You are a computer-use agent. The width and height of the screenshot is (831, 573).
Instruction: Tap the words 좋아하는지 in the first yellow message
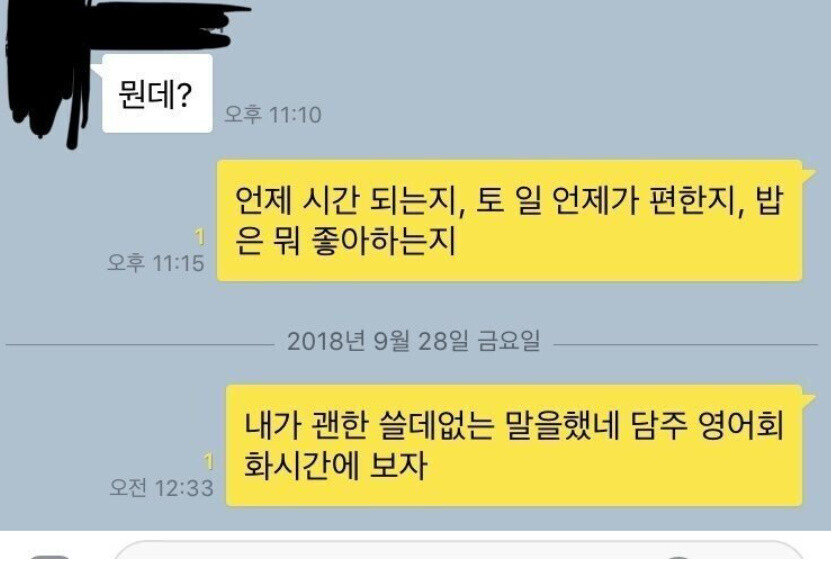click(383, 241)
